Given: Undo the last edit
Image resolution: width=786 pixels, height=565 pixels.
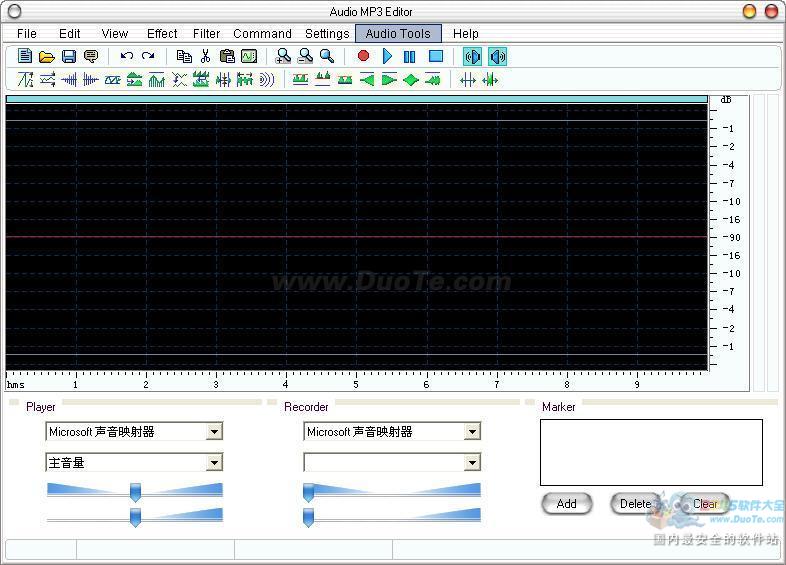Looking at the screenshot, I should (126, 56).
